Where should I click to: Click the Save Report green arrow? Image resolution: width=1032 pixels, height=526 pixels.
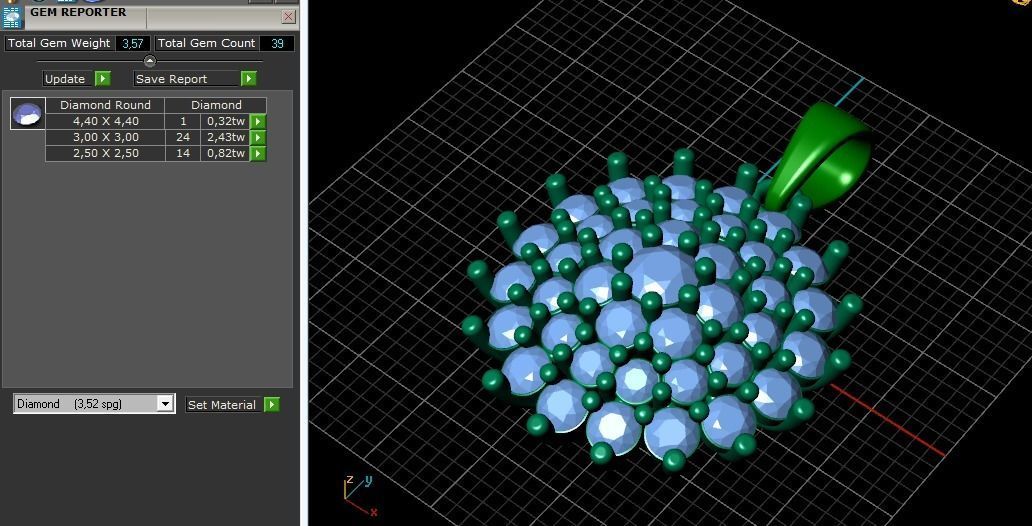point(248,79)
